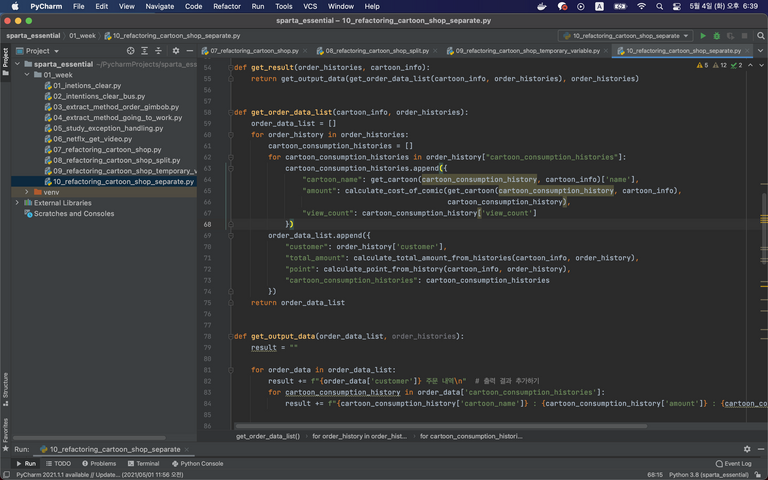Collapse the 01_week folder
Screen dimensions: 768x480
pos(27,74)
